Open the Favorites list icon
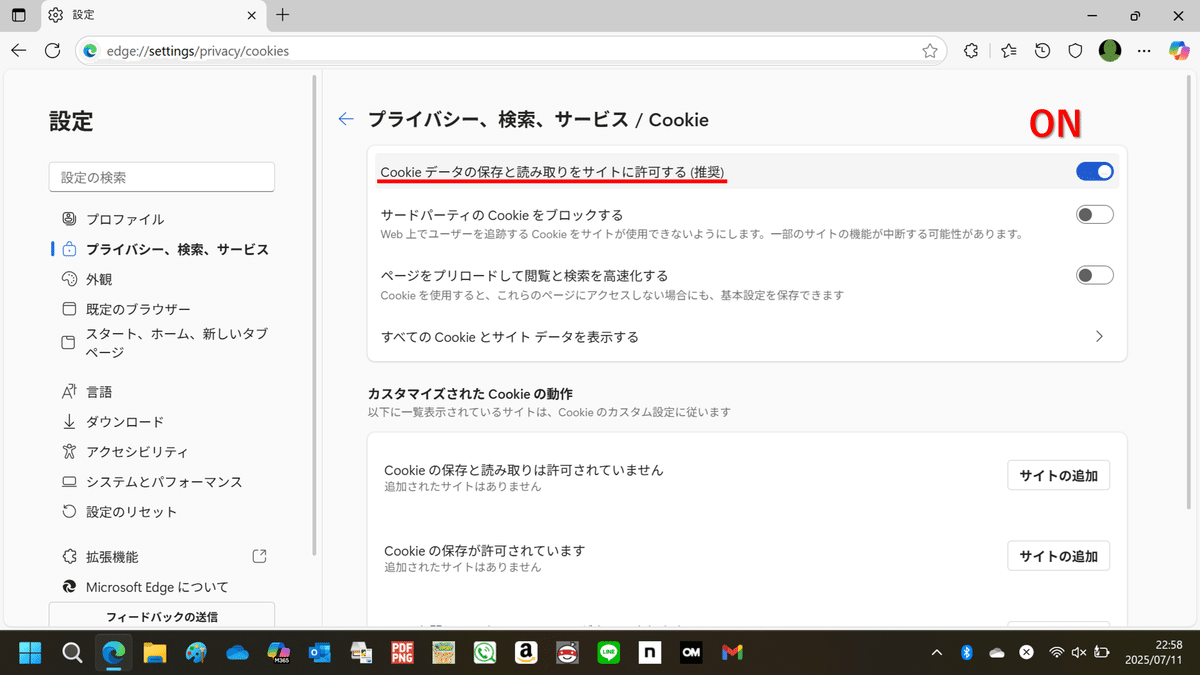Viewport: 1200px width, 675px height. [1008, 50]
